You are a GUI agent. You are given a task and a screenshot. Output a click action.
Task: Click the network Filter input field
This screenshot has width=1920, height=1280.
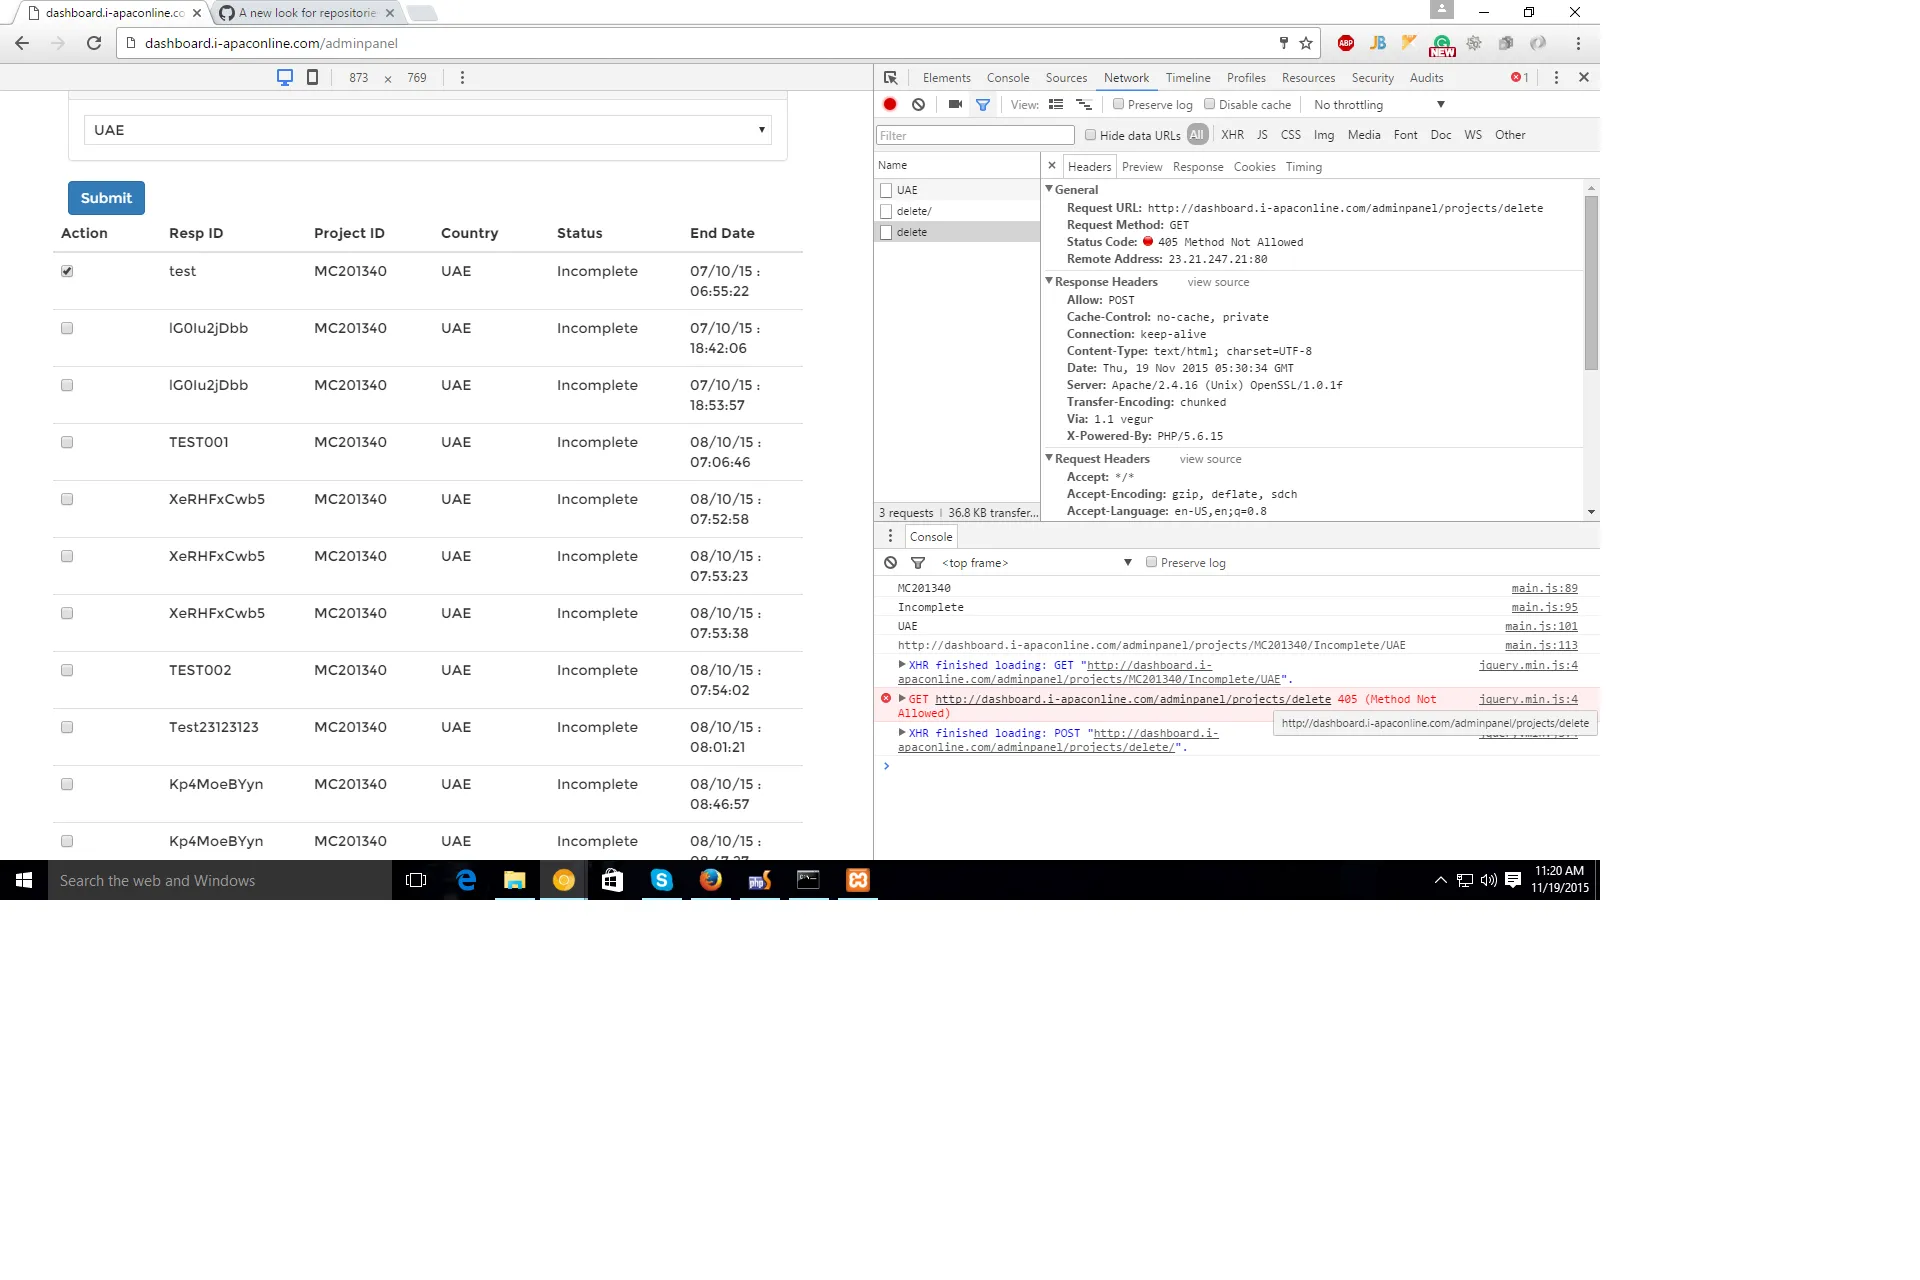click(974, 135)
